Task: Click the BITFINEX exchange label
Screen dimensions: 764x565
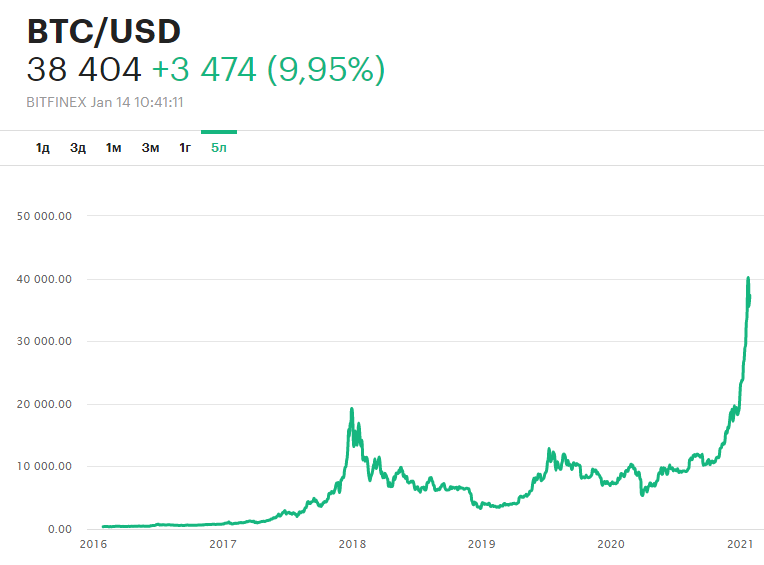Action: 55,102
